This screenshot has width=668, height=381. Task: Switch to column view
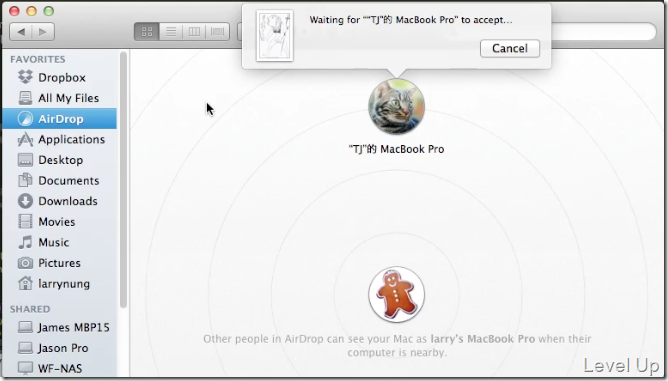(x=194, y=32)
